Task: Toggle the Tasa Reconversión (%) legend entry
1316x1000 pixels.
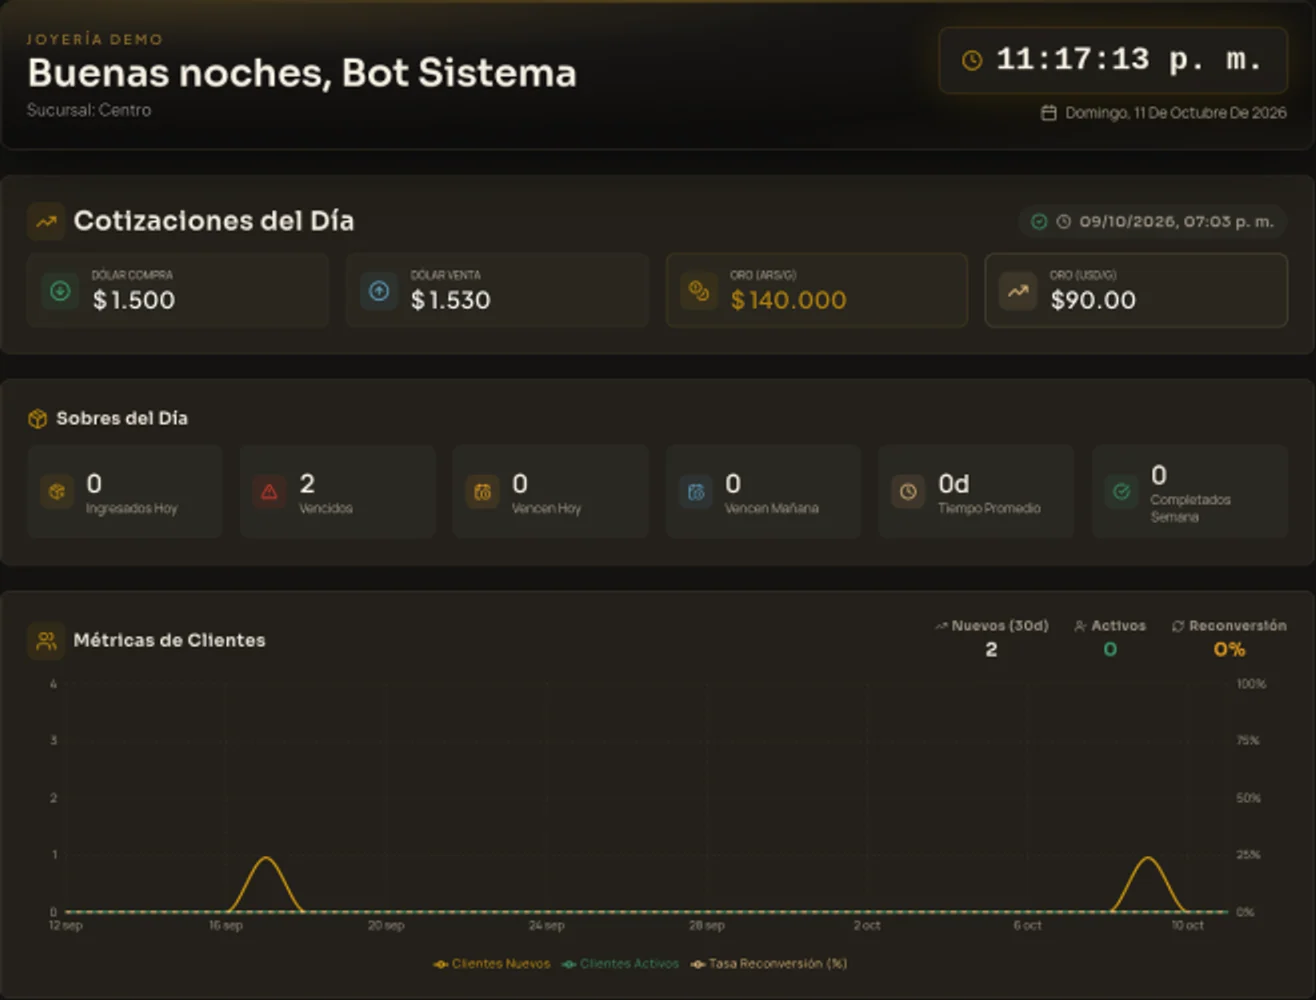Action: (769, 964)
